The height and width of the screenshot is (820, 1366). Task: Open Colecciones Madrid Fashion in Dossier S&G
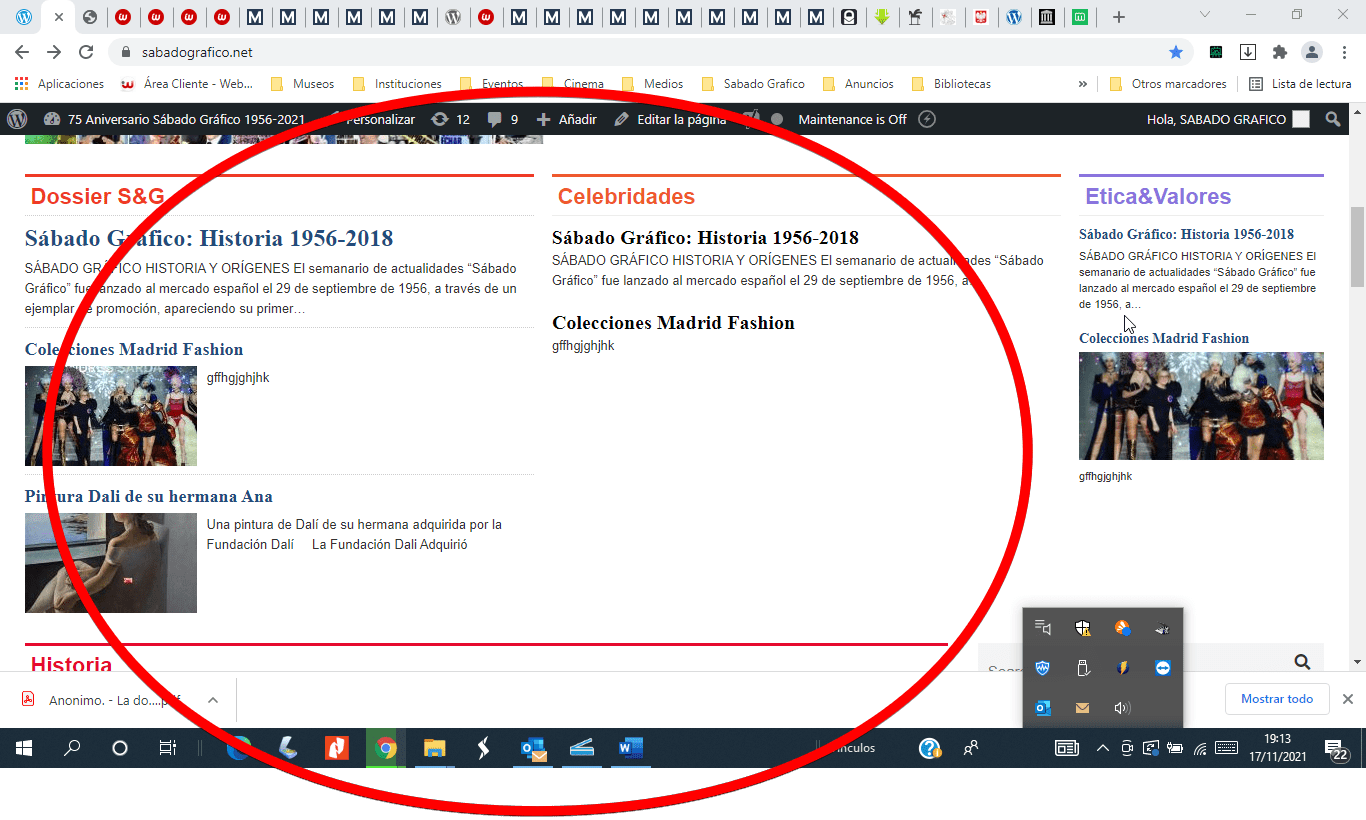click(134, 349)
